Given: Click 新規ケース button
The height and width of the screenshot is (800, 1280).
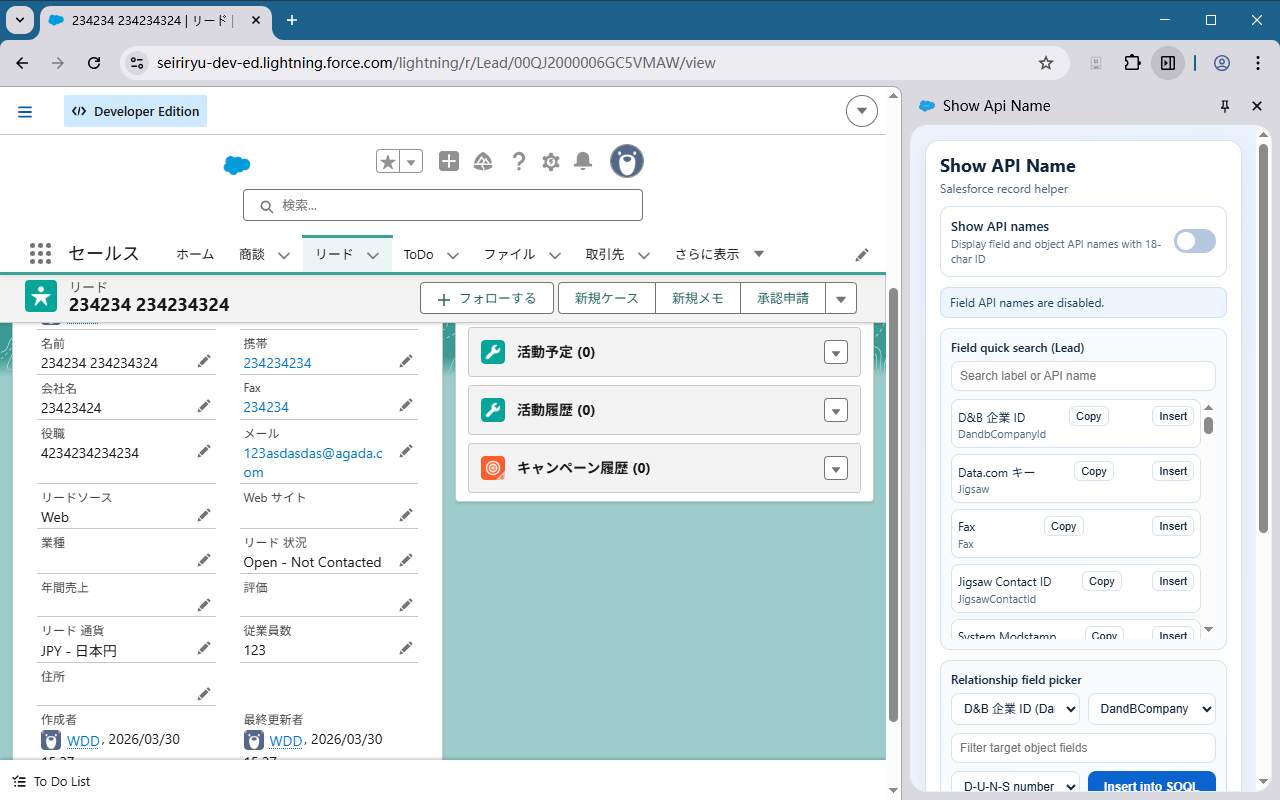Looking at the screenshot, I should tap(607, 298).
